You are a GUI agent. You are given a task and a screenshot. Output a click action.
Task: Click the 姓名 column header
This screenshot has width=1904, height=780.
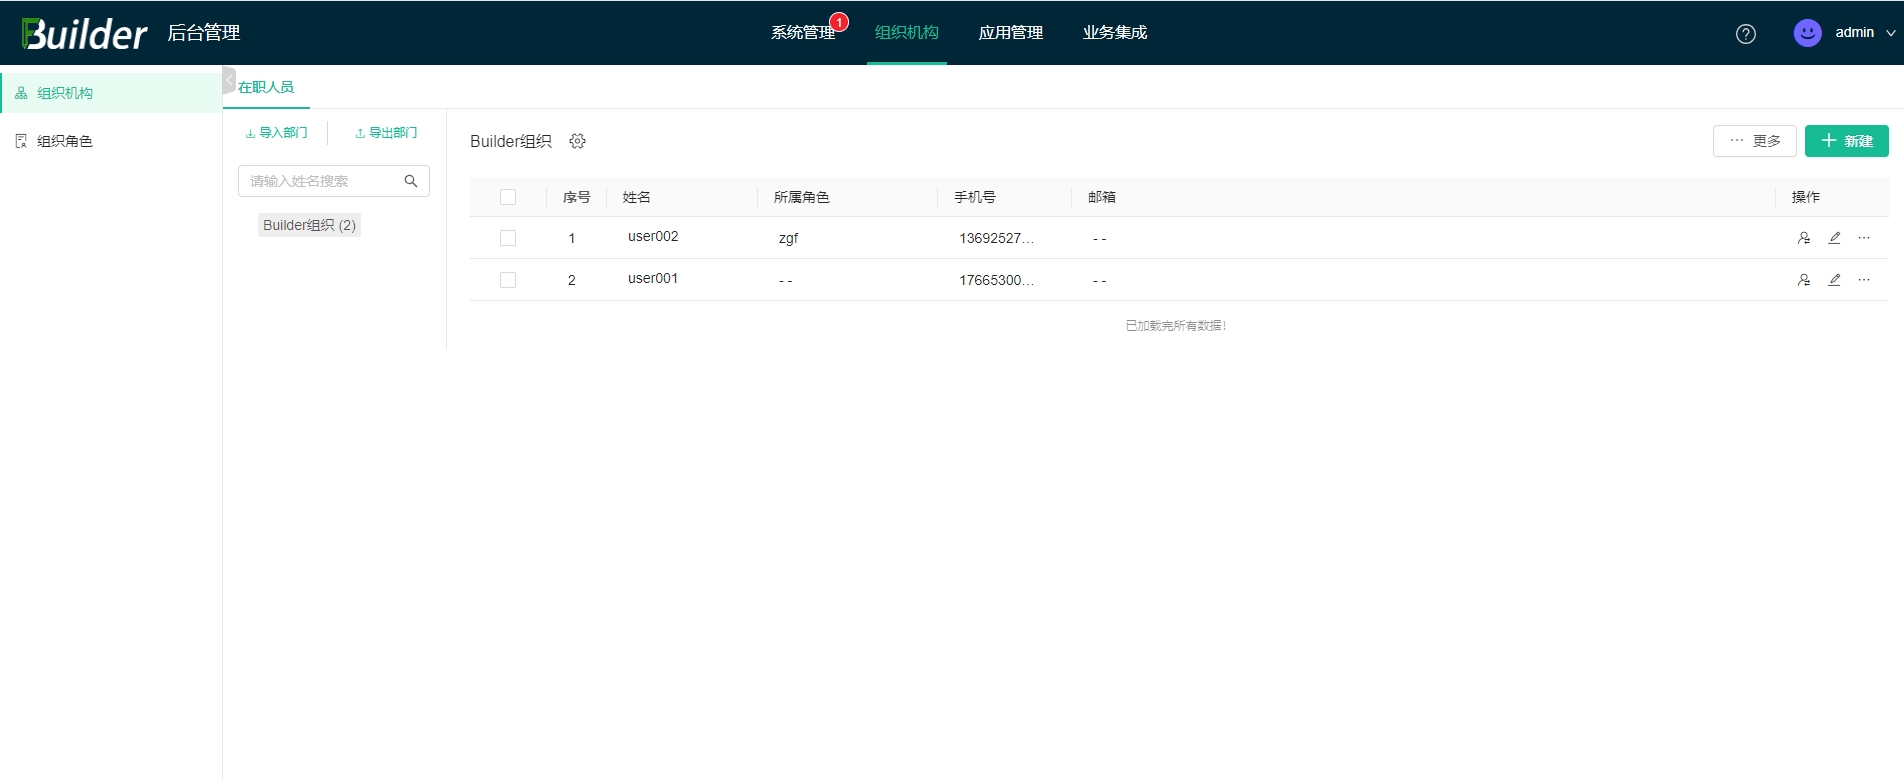636,197
